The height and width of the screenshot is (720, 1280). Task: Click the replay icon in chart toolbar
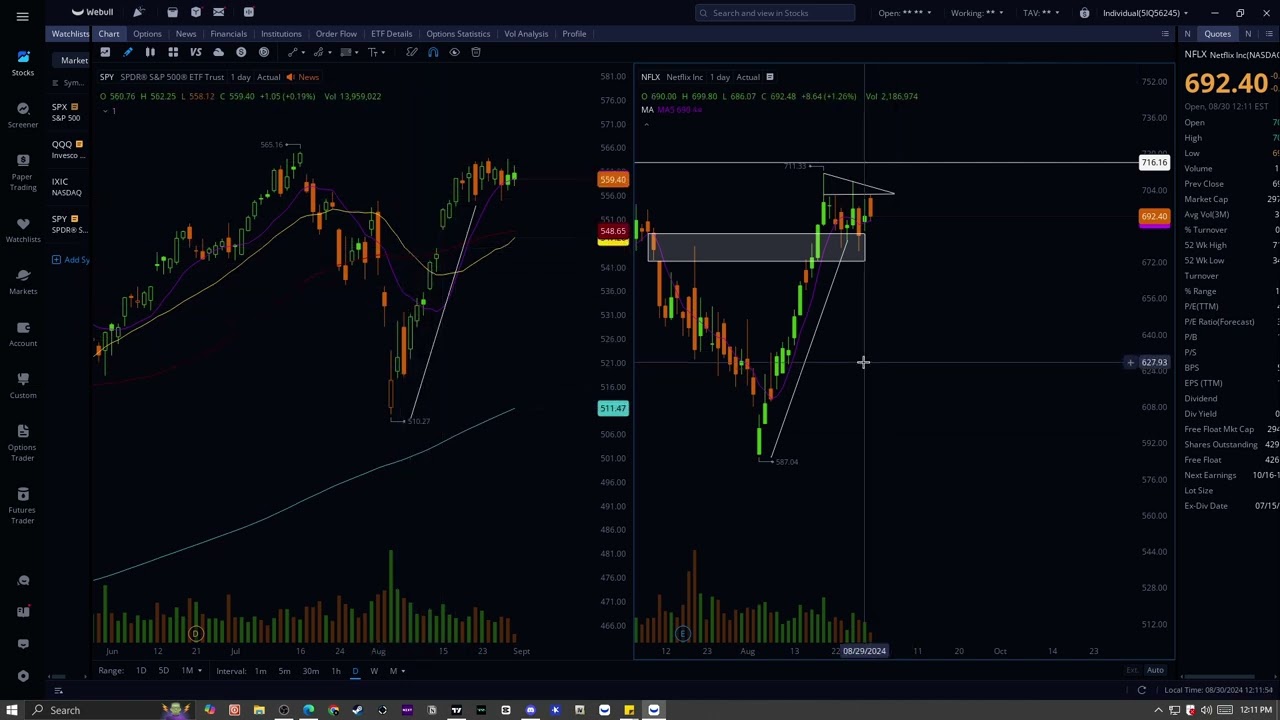(264, 52)
